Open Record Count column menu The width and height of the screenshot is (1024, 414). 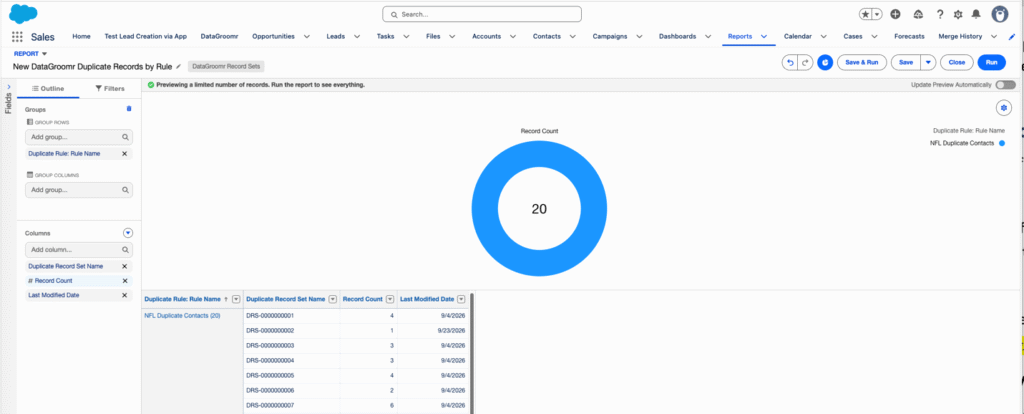click(x=390, y=299)
